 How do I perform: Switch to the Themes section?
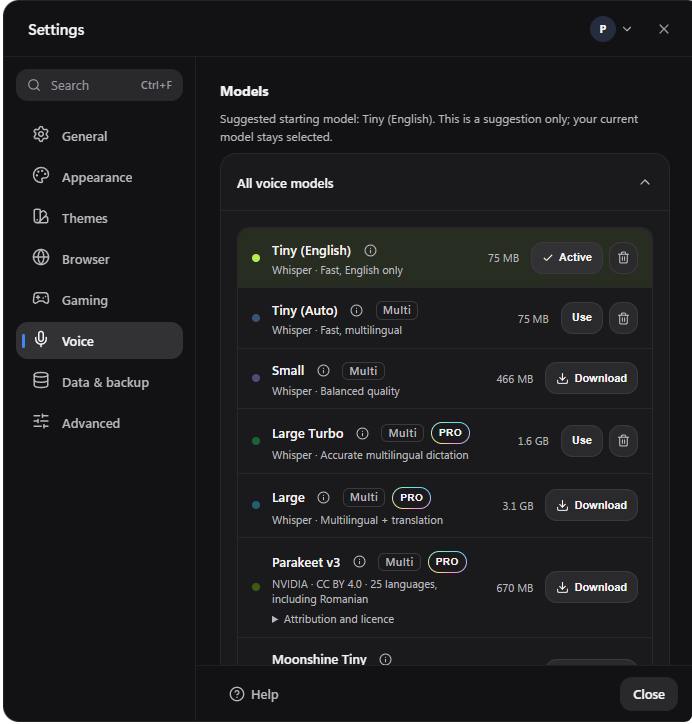99,218
